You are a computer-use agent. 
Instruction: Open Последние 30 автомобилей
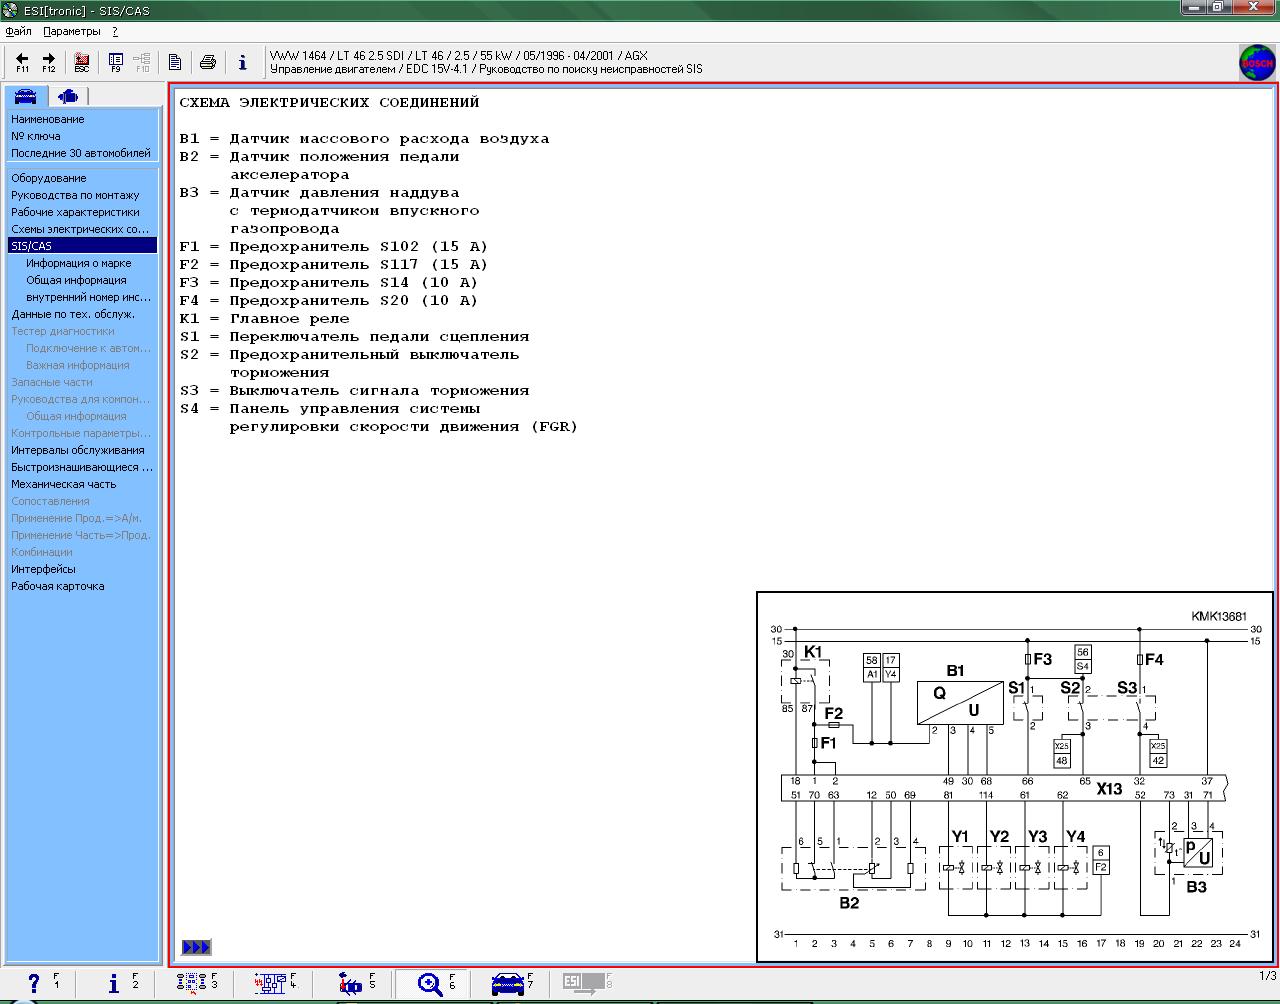click(x=81, y=153)
